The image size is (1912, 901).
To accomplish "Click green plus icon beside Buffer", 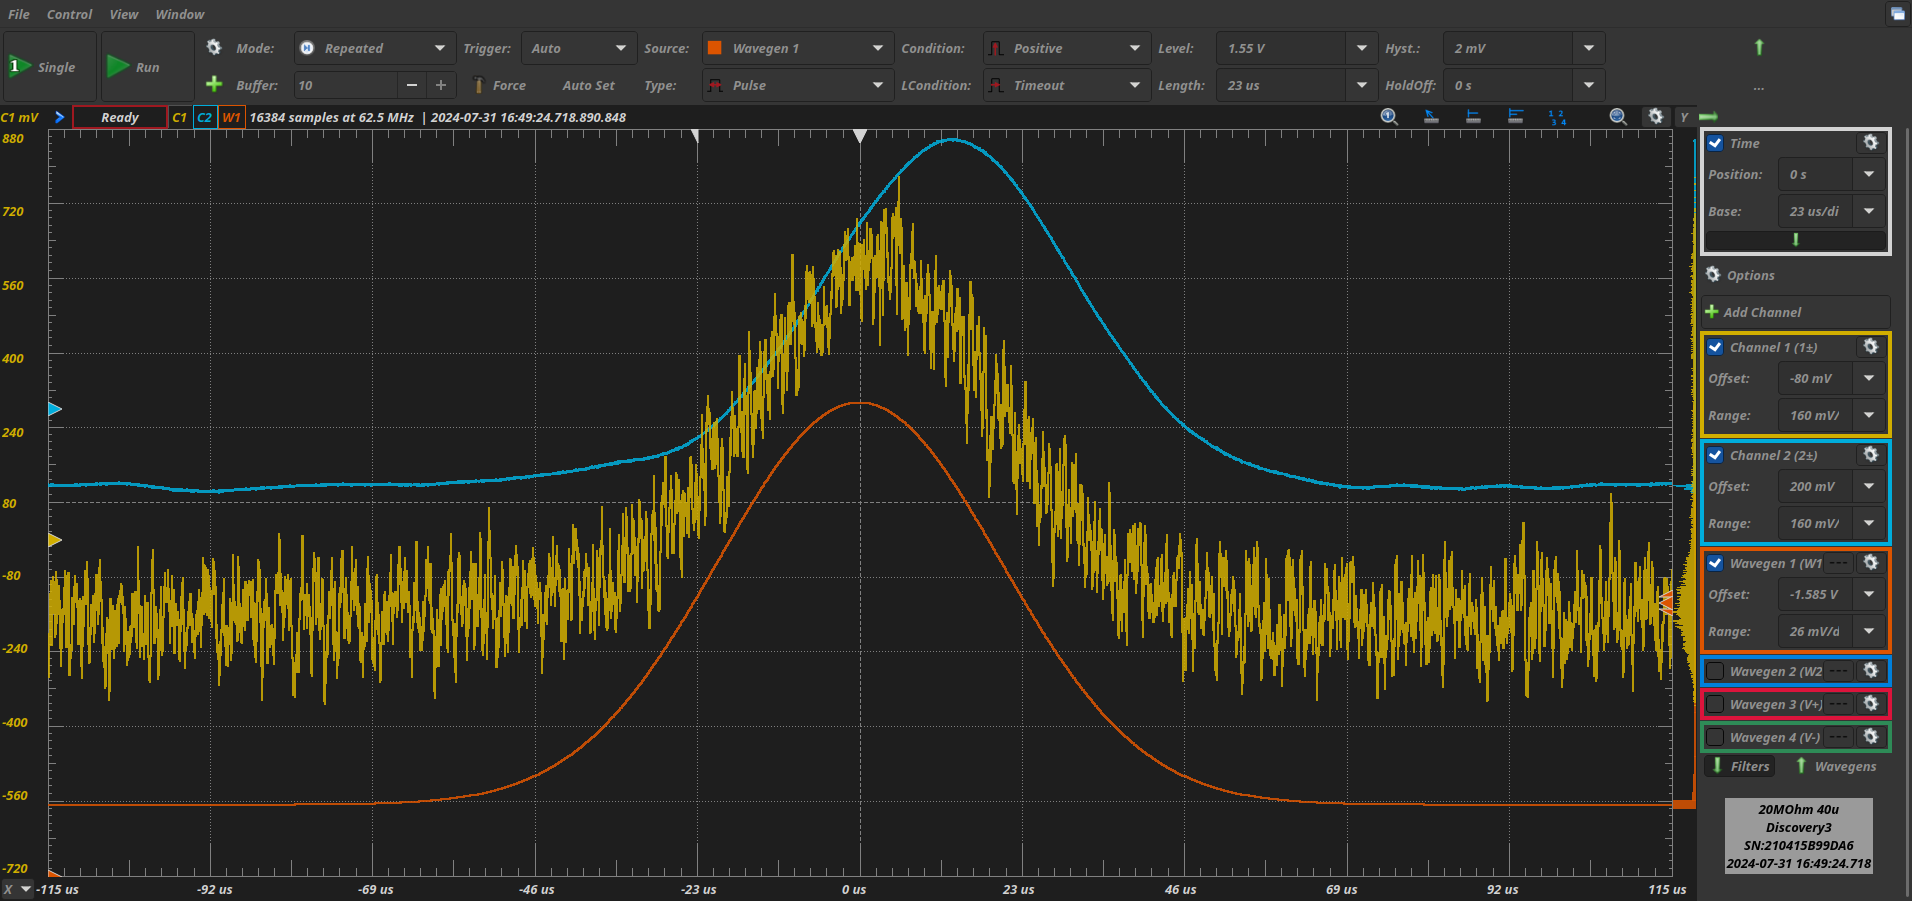I will coord(214,84).
